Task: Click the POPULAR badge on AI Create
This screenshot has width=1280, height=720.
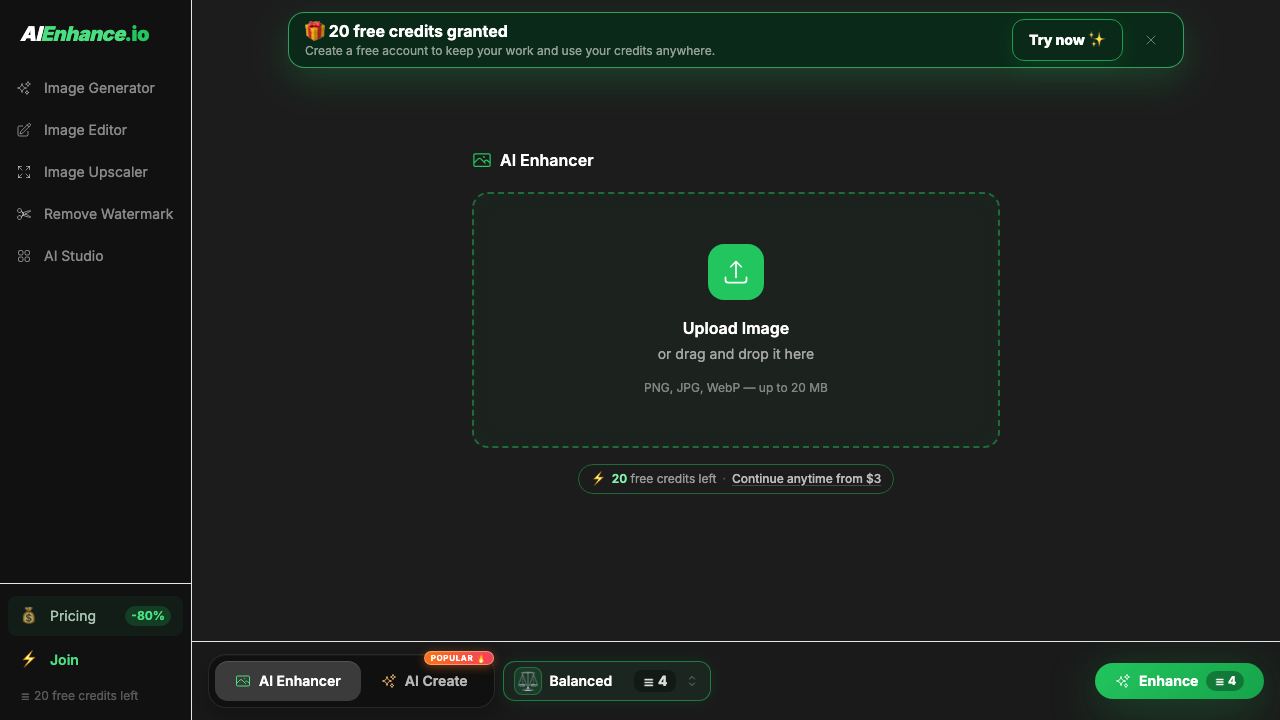Action: pos(458,658)
